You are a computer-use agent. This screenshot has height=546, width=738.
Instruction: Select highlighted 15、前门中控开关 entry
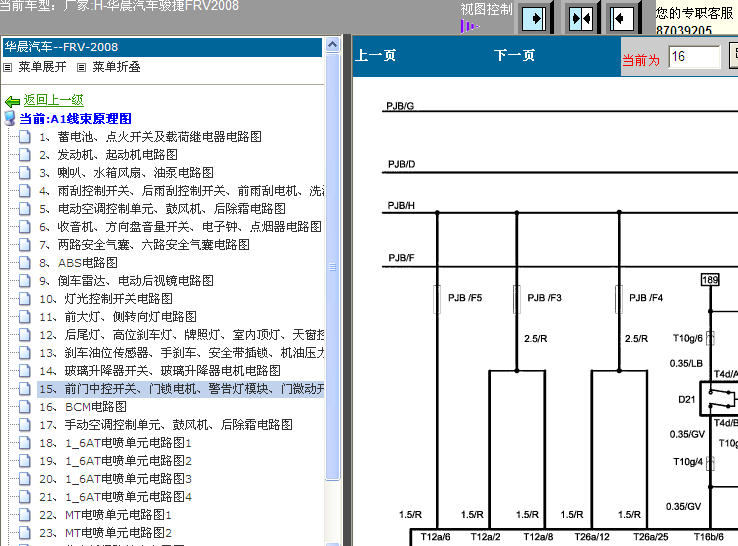(181, 389)
